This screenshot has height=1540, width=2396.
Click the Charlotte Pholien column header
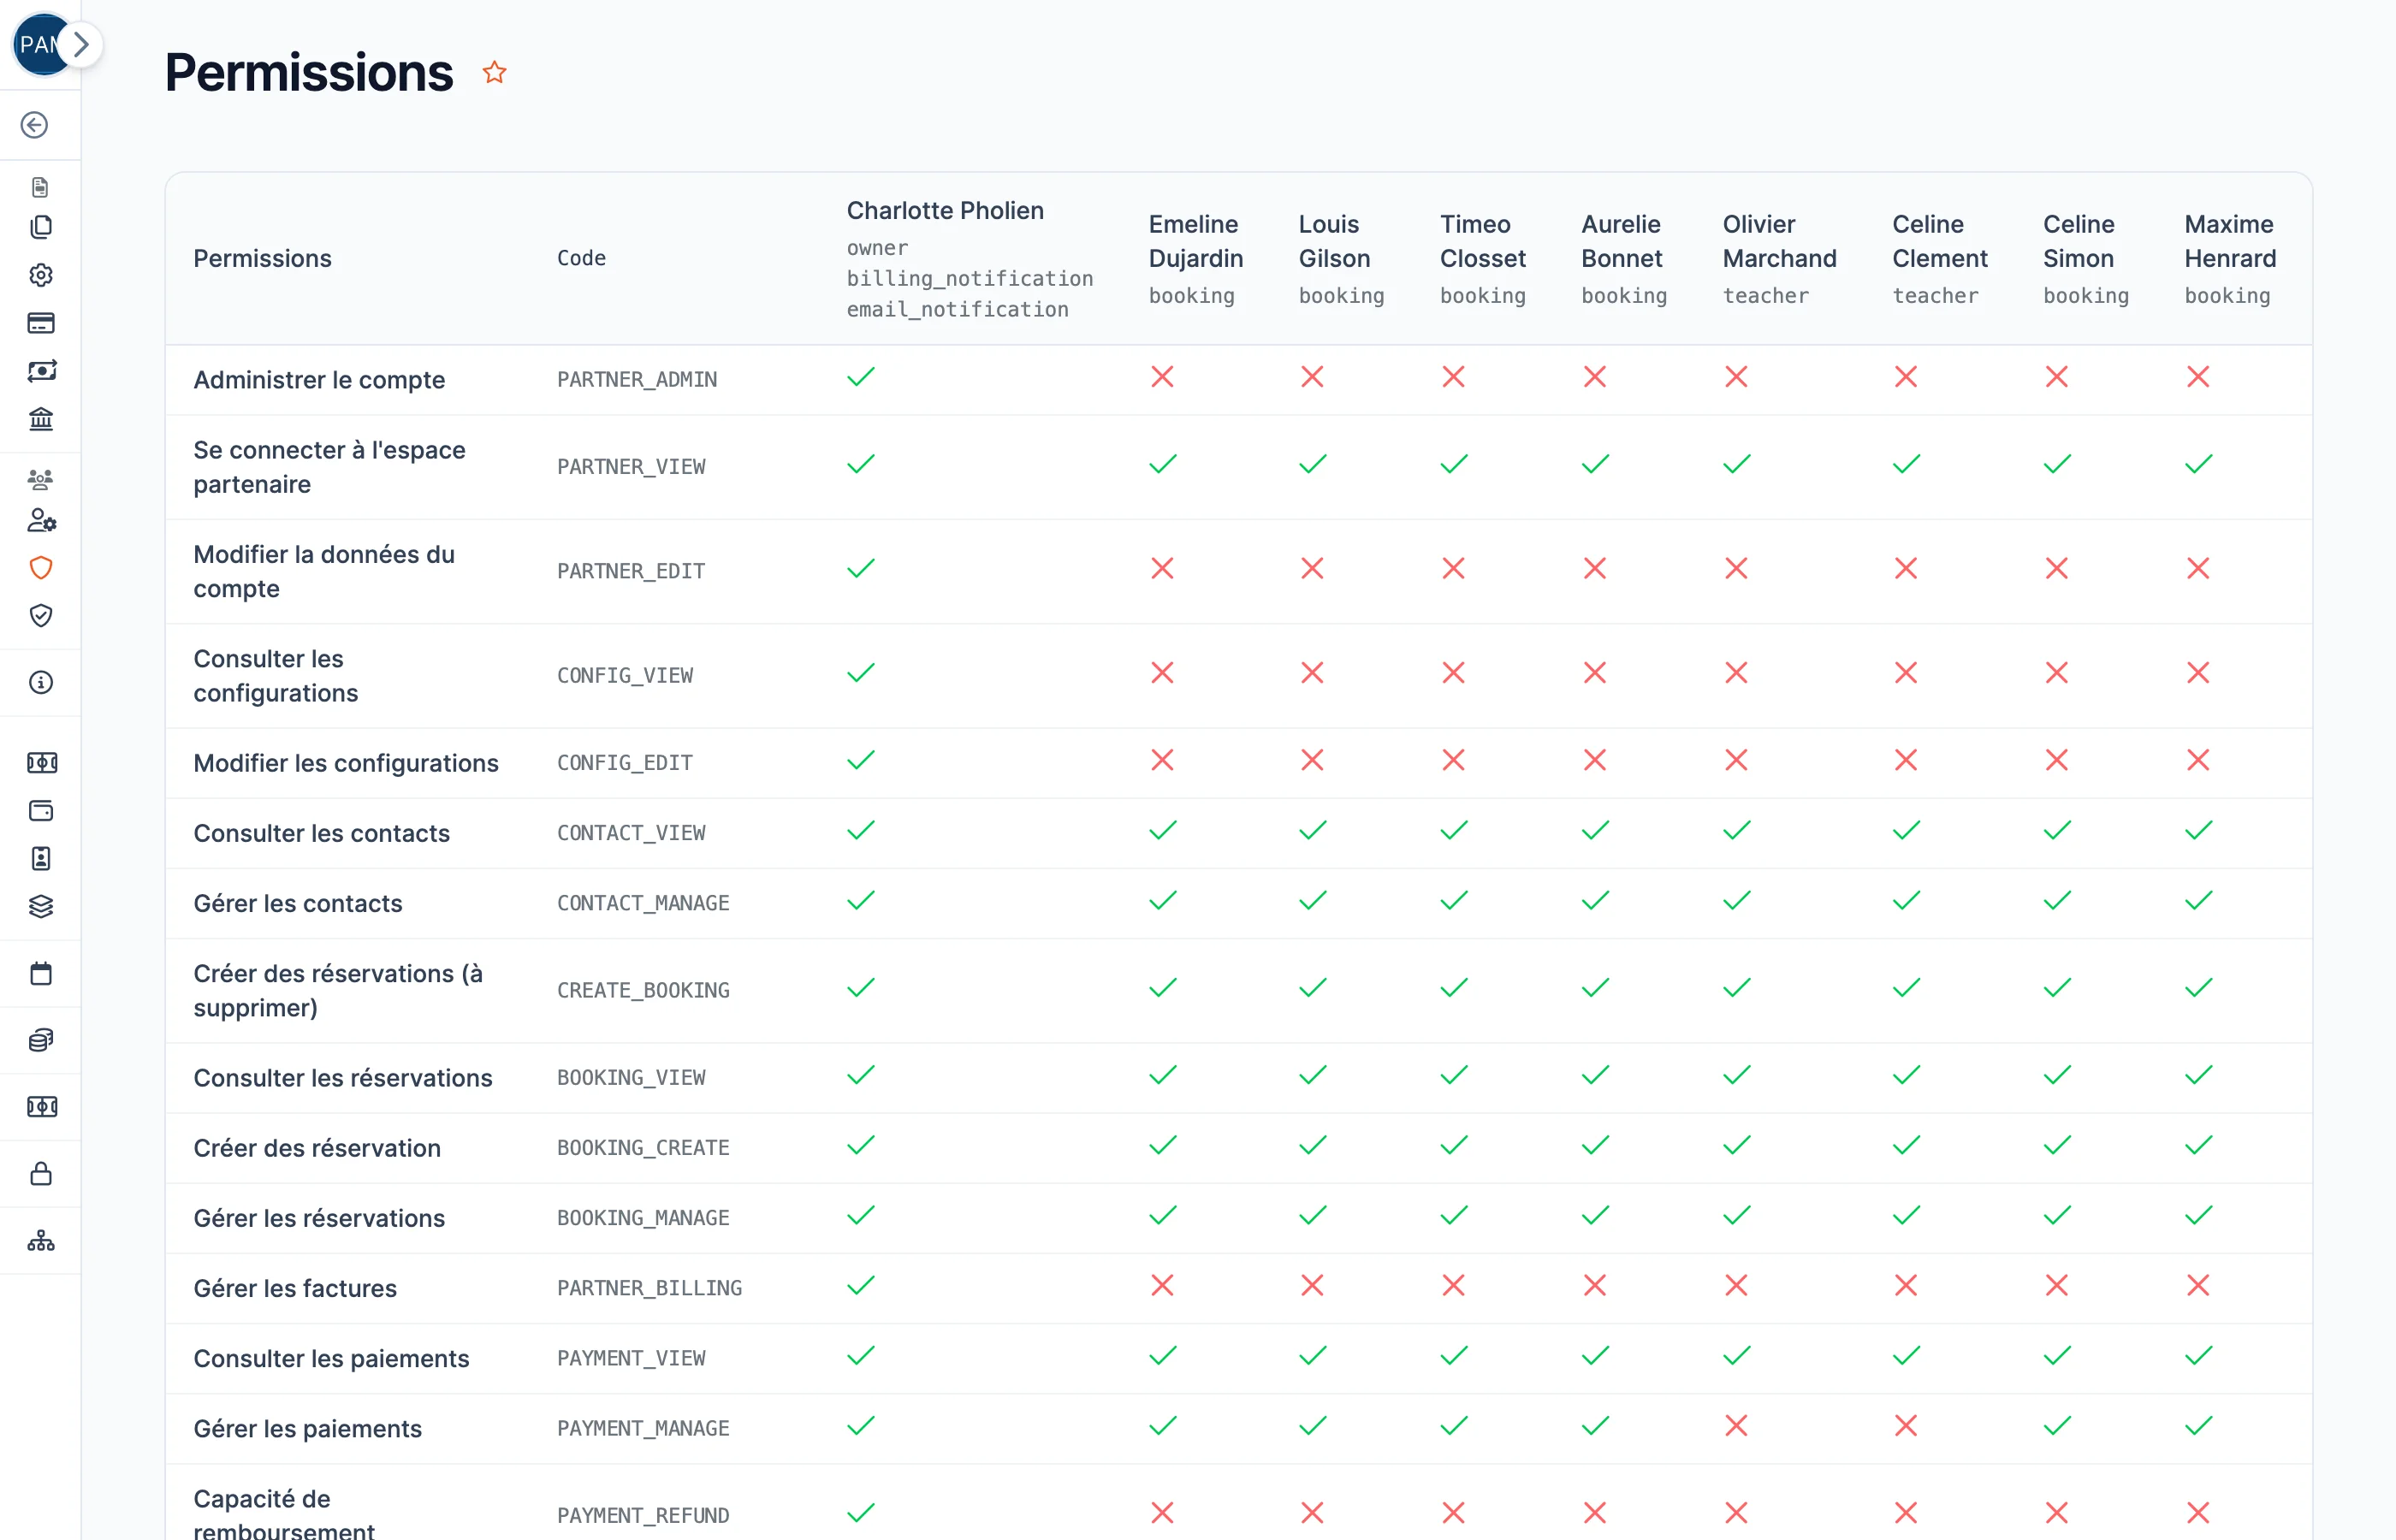[969, 259]
